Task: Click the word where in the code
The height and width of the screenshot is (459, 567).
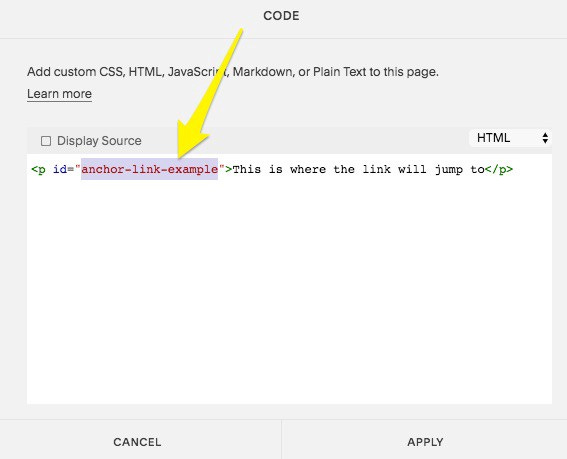Action: (x=308, y=169)
